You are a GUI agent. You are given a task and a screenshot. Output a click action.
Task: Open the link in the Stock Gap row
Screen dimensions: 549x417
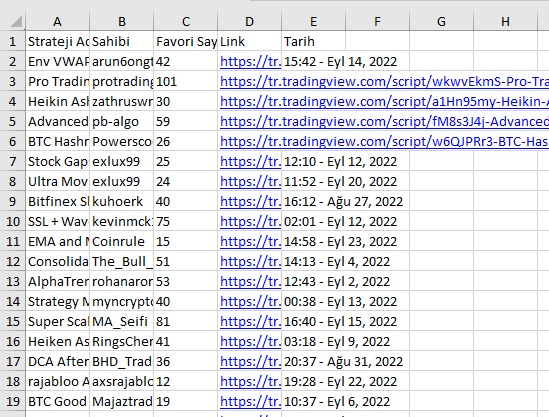tap(250, 161)
